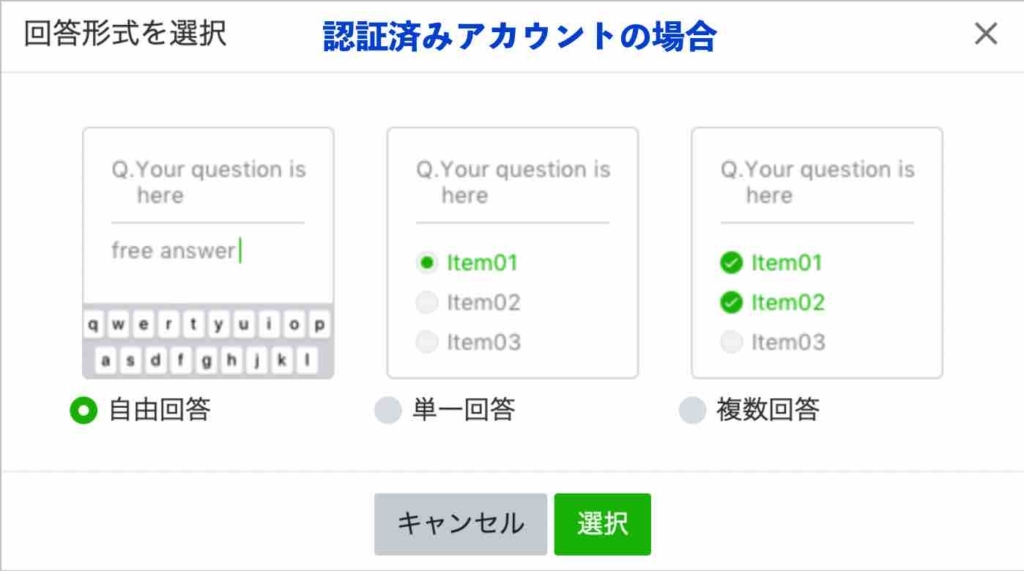
Task: Click the multiple answer preview thumbnail
Action: pos(816,252)
